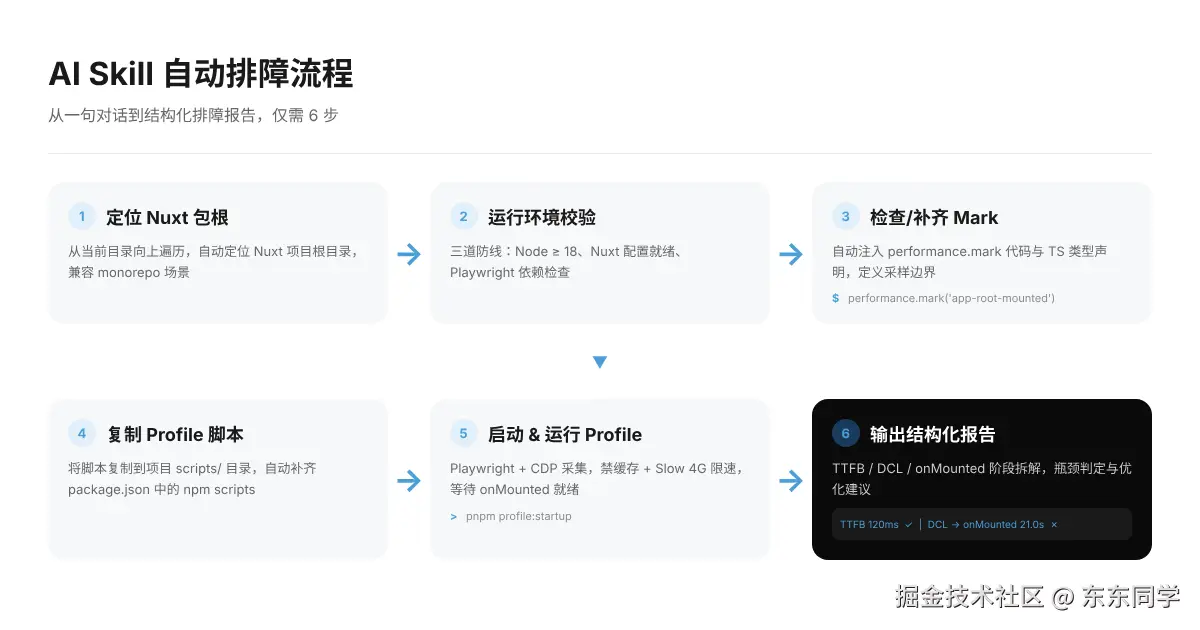Click the card title "复制 Profile 脚本"
This screenshot has height=630, width=1200.
[x=175, y=434]
